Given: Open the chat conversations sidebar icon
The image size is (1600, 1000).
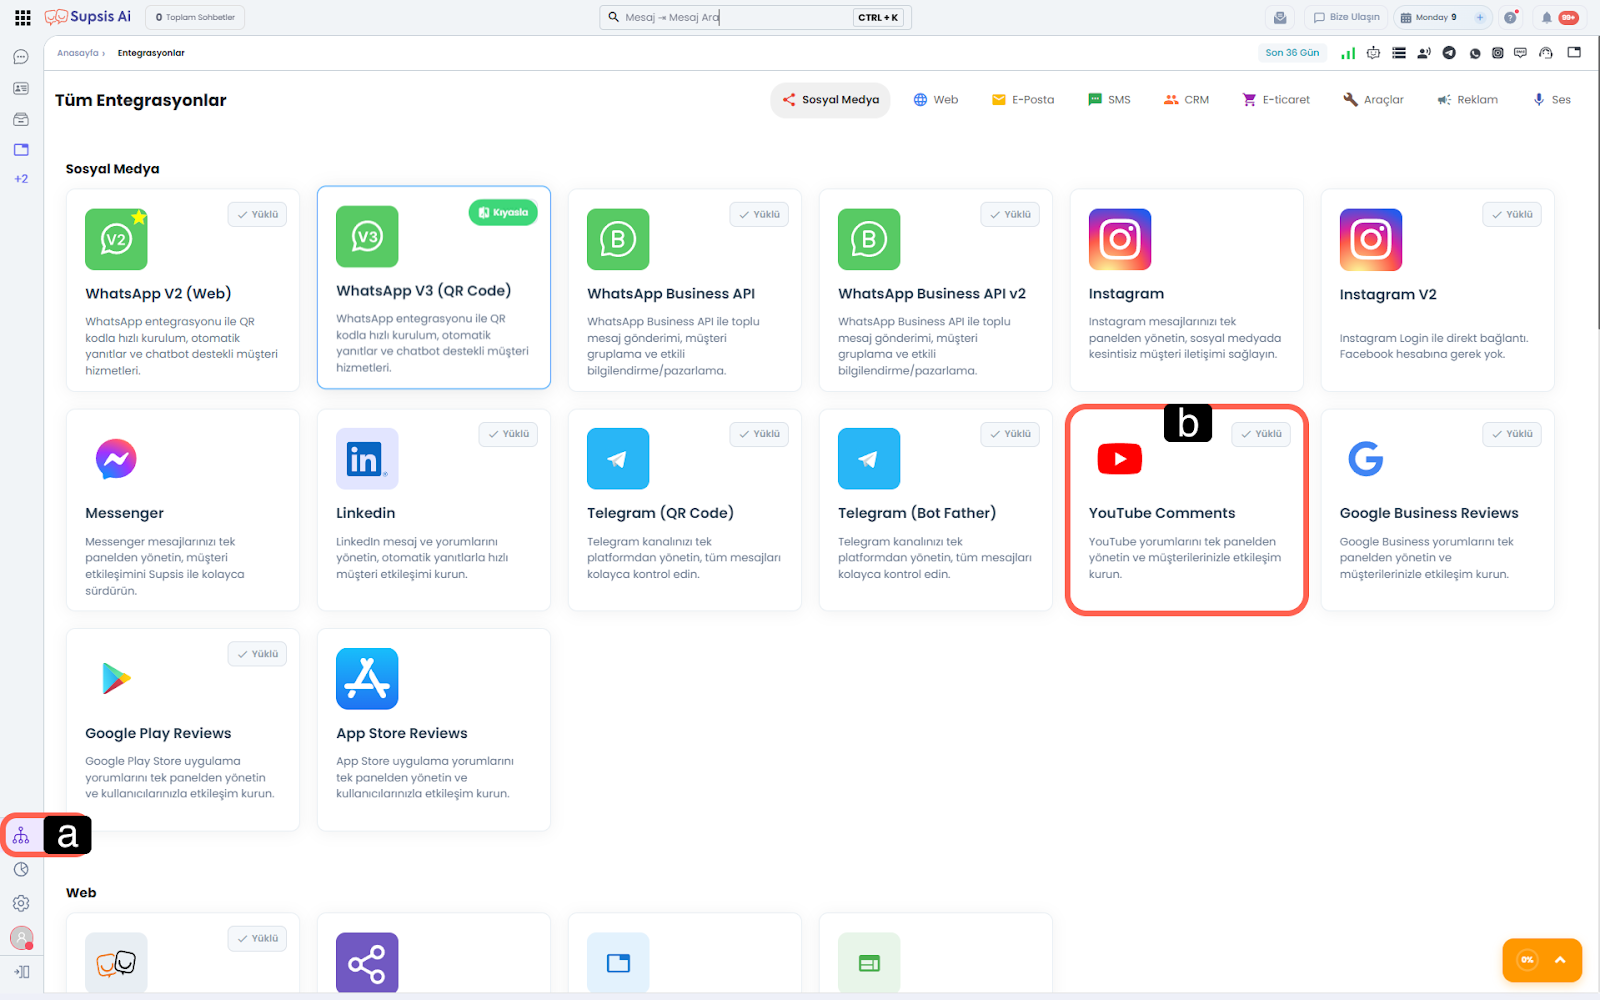Looking at the screenshot, I should pyautogui.click(x=21, y=57).
